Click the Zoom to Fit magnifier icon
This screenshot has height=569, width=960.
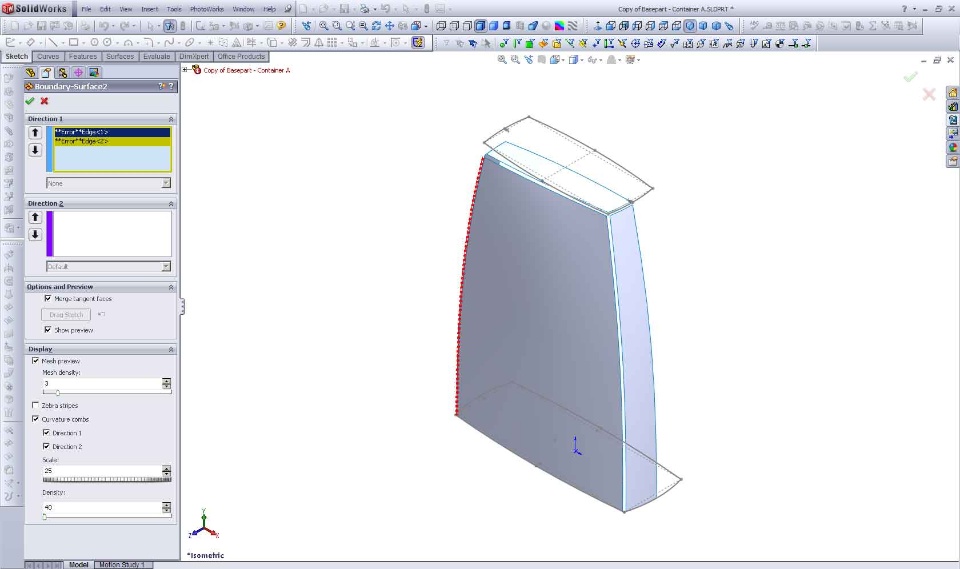(x=323, y=26)
